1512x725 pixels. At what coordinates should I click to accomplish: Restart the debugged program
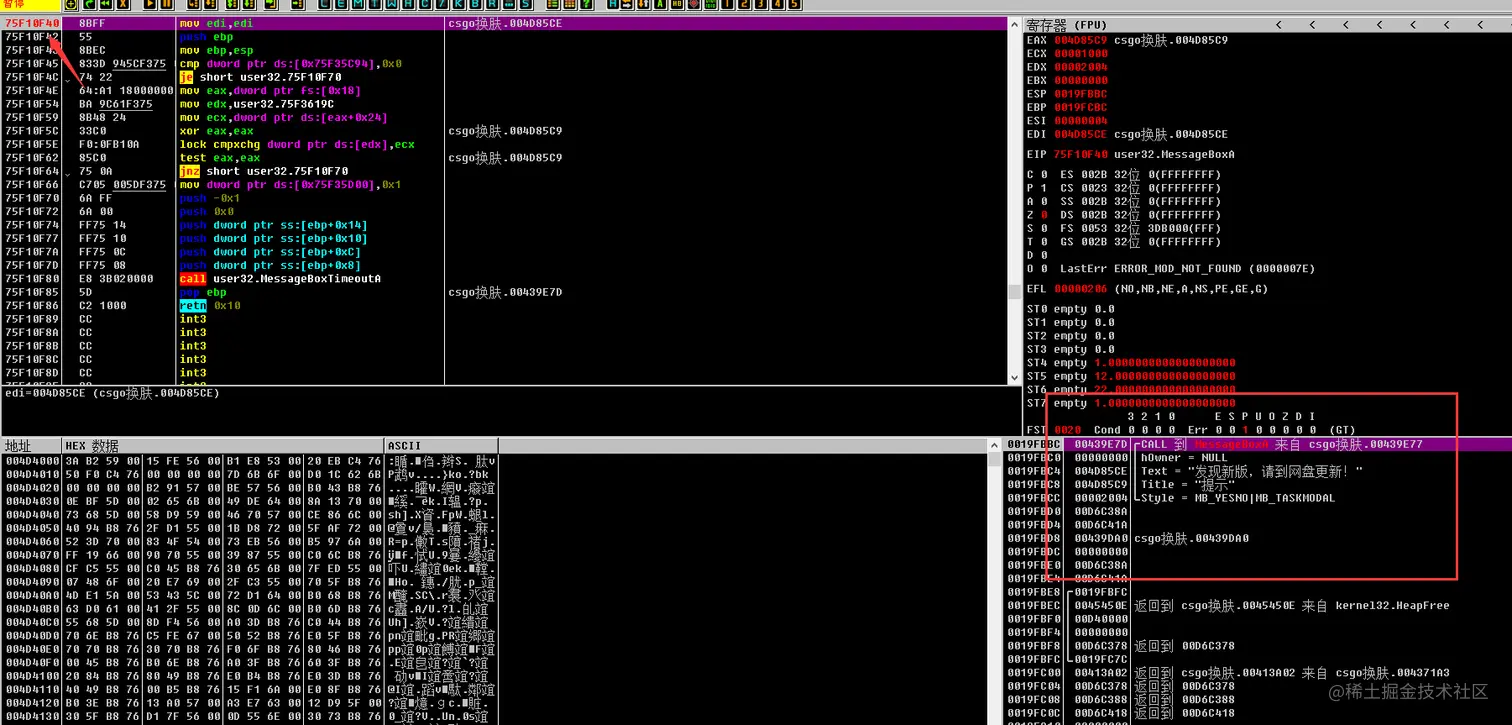pyautogui.click(x=106, y=5)
